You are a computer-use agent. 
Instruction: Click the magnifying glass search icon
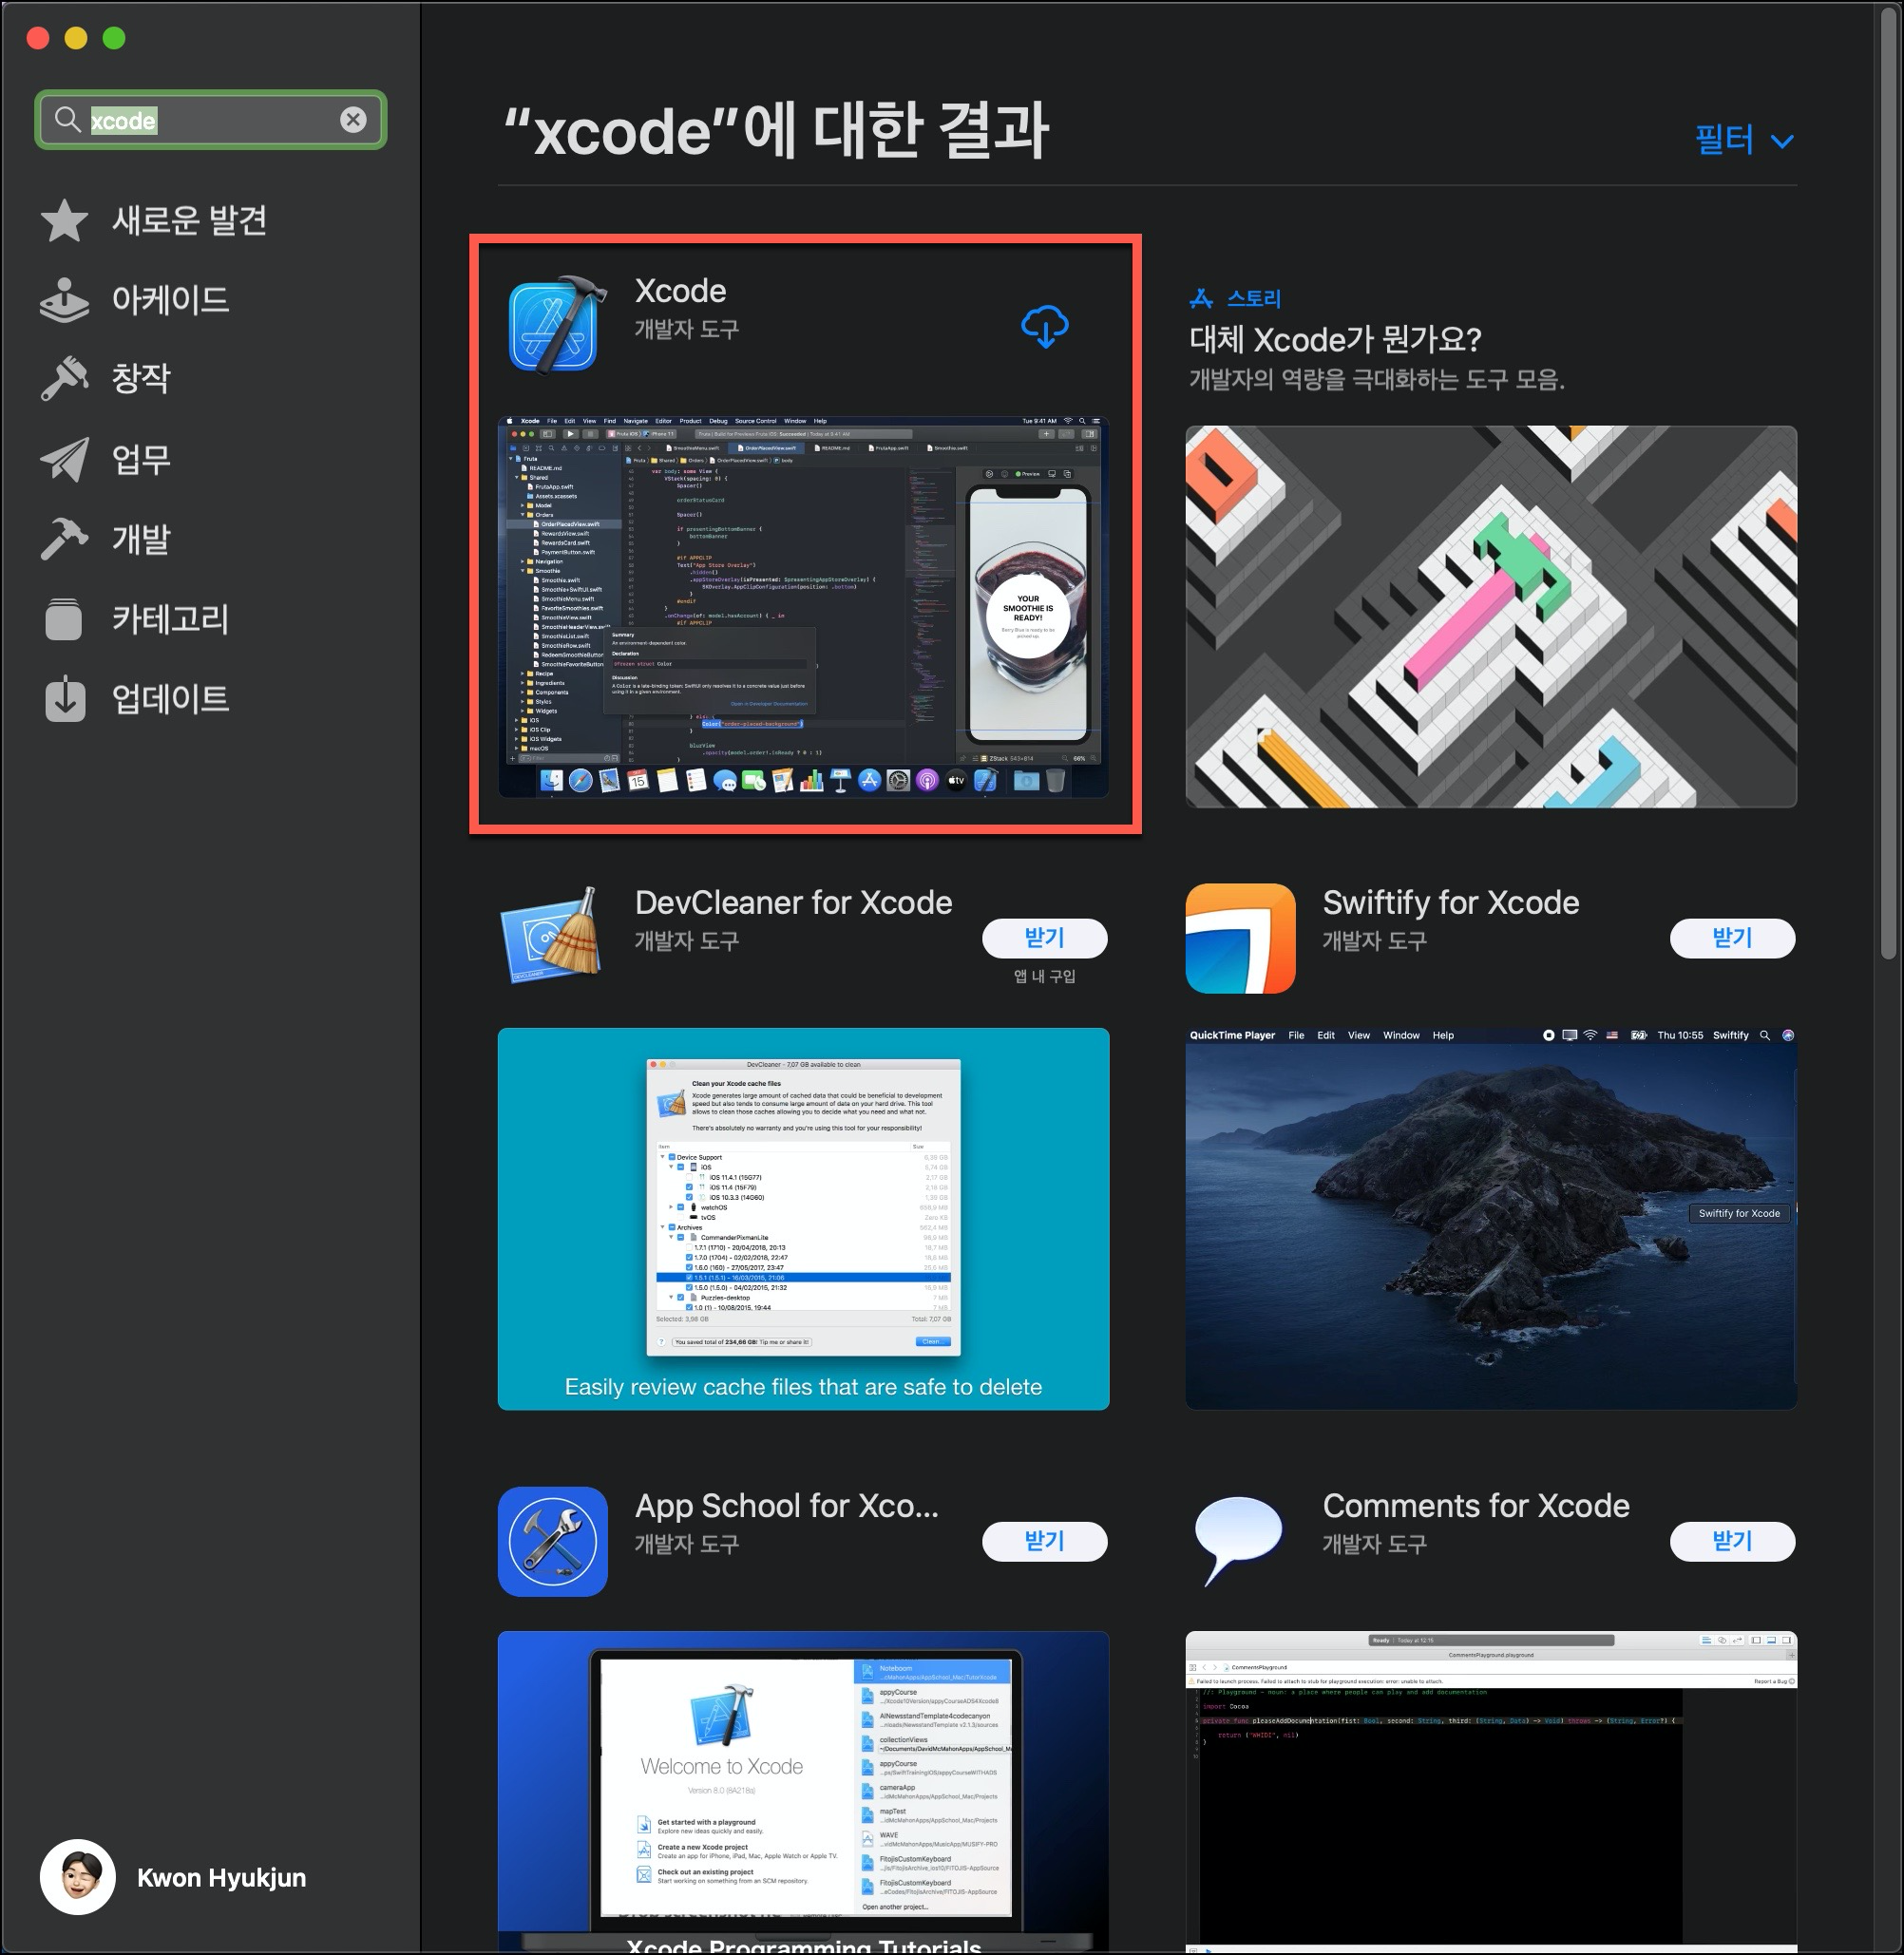point(67,120)
